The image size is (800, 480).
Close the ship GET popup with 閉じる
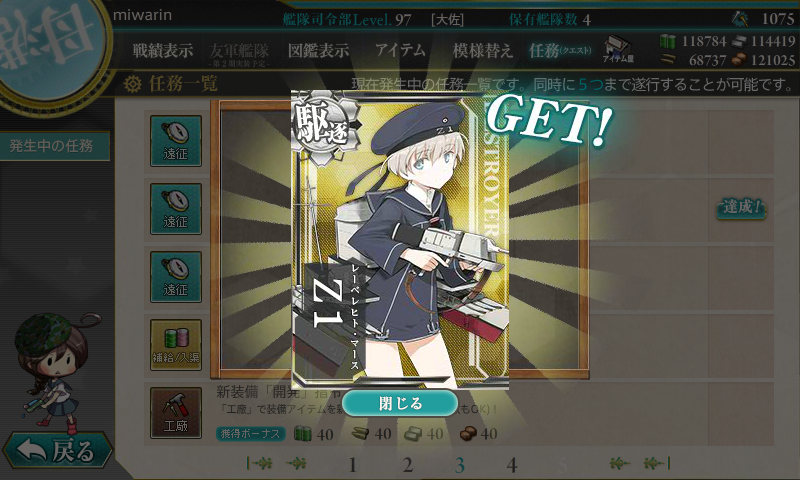coord(400,403)
